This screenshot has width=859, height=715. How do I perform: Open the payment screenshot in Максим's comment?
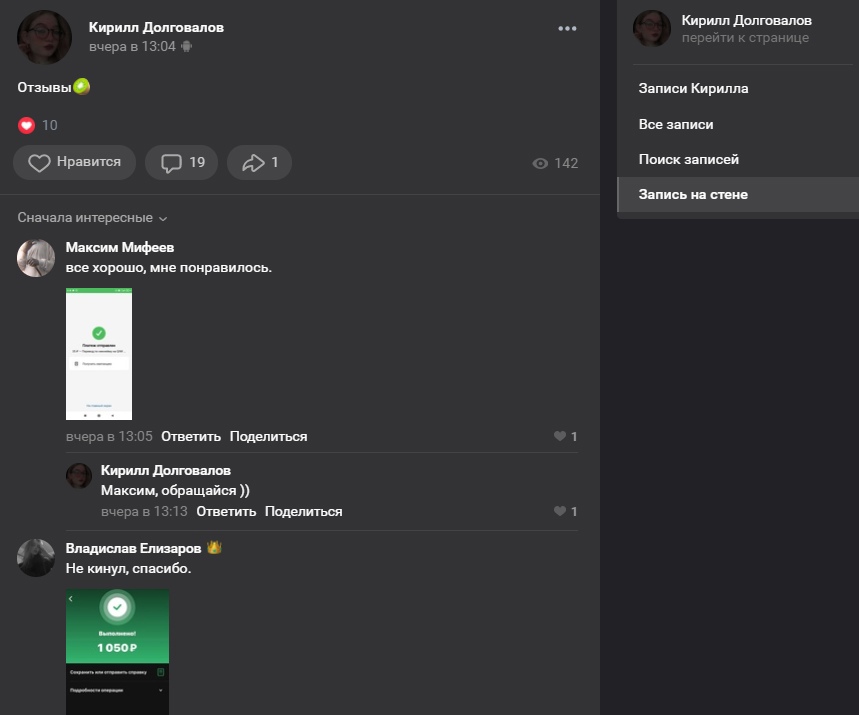coord(99,353)
